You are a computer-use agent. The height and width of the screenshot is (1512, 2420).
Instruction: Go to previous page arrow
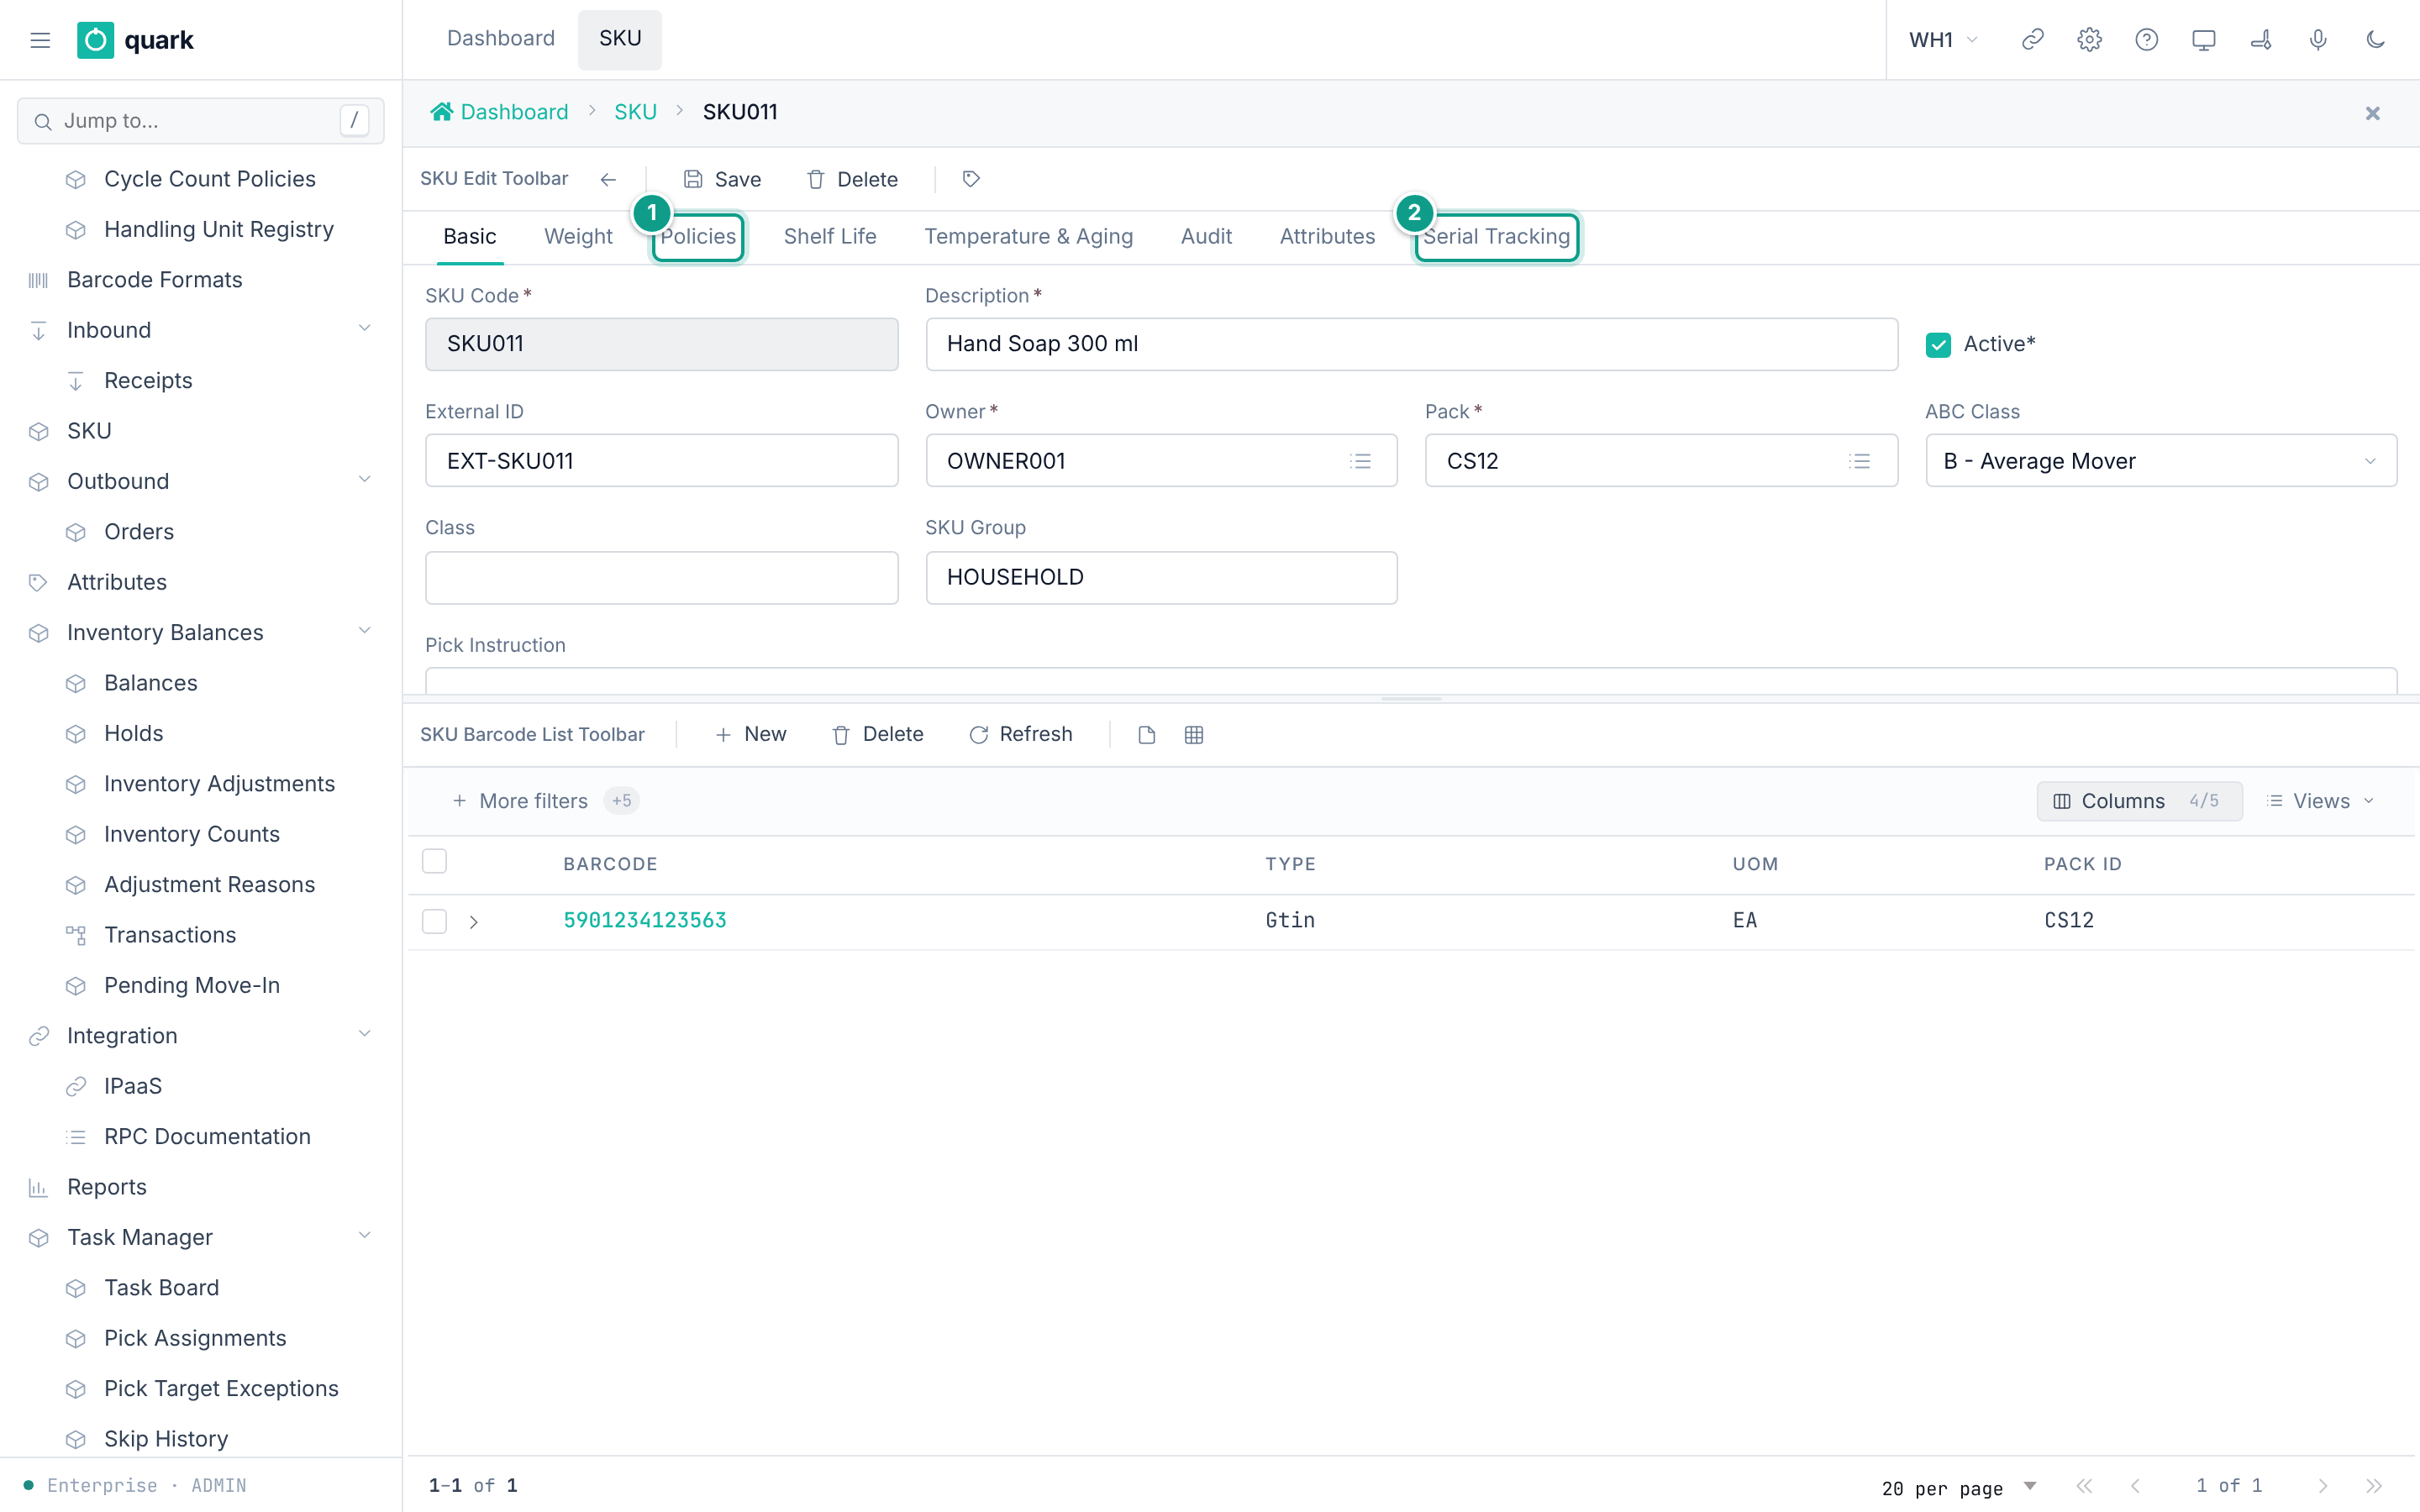tap(2135, 1486)
